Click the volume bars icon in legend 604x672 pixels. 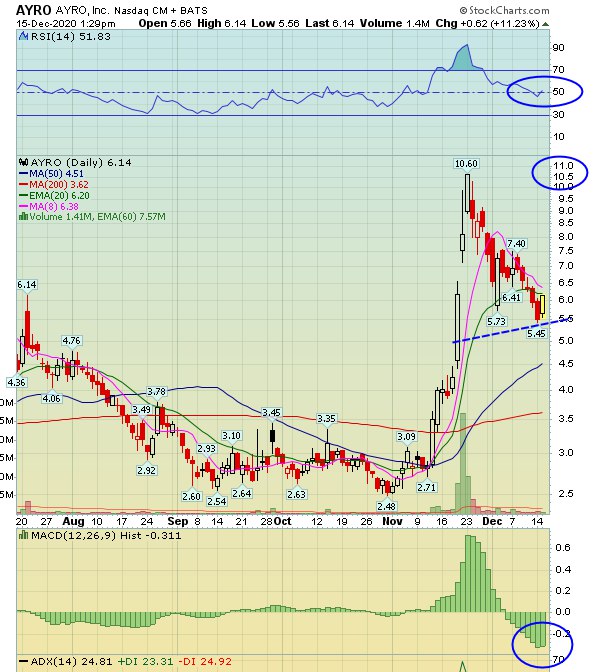(x=24, y=216)
